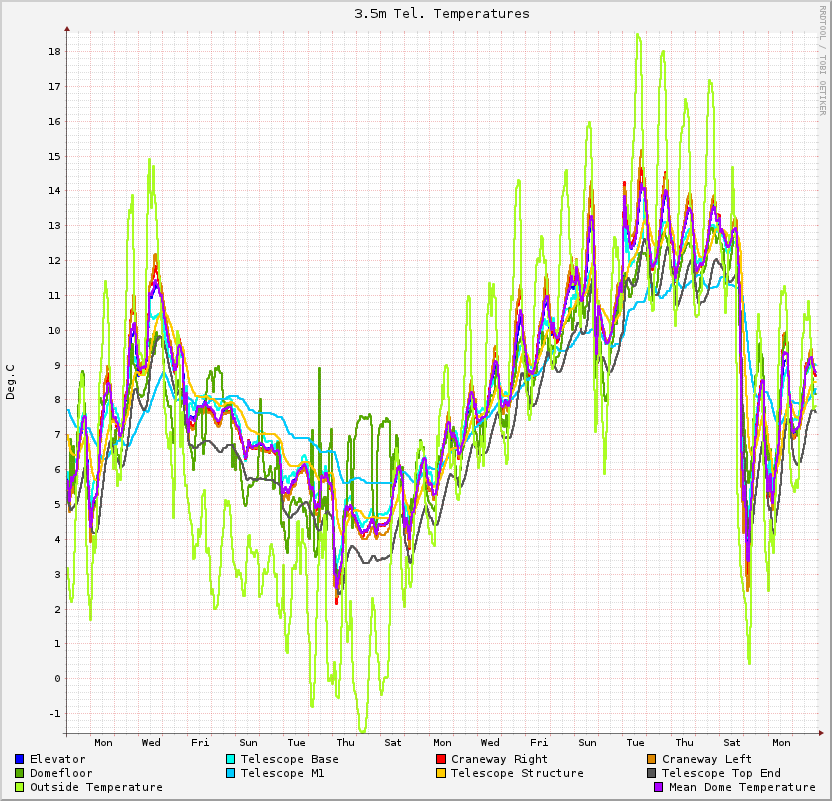832x801 pixels.
Task: Click the gray Telescope Top End swatch
Action: pyautogui.click(x=652, y=773)
